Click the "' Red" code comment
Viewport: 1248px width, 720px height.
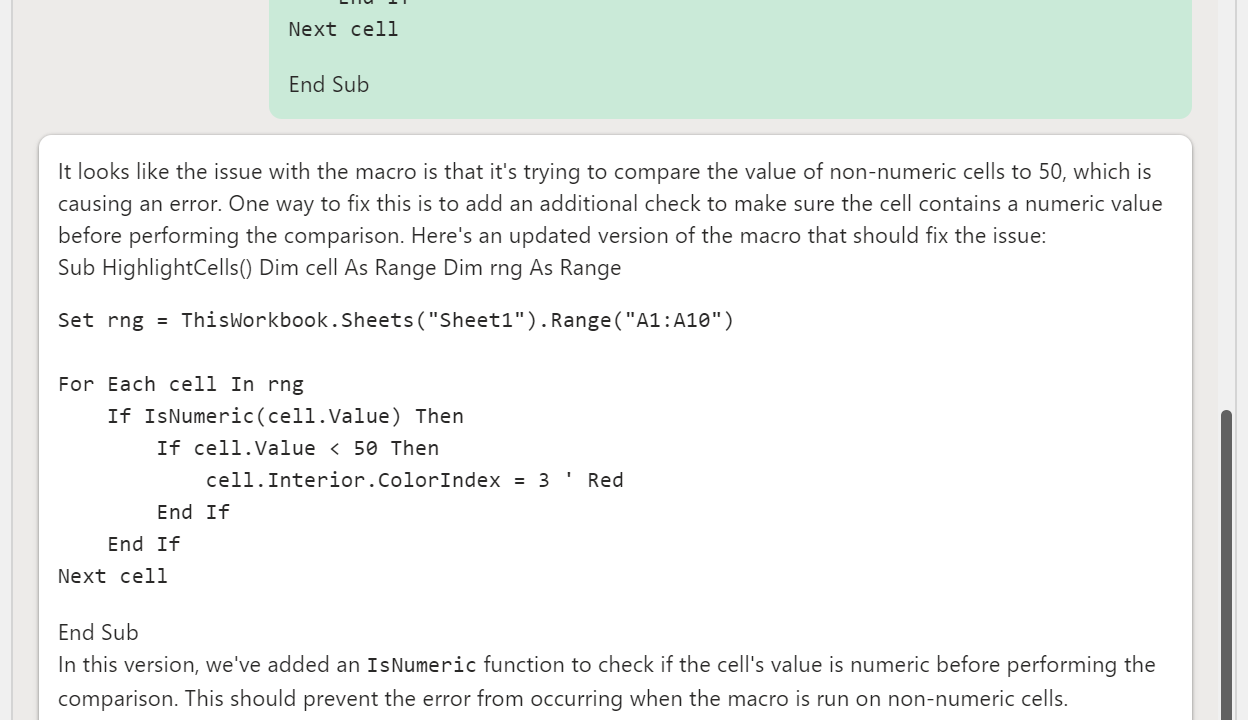(x=594, y=480)
